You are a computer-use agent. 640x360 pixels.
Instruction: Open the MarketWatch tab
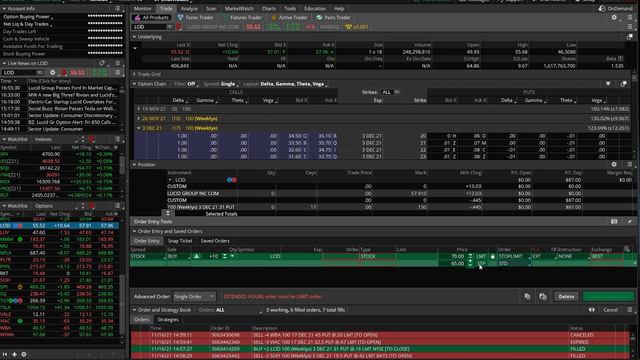tap(239, 9)
